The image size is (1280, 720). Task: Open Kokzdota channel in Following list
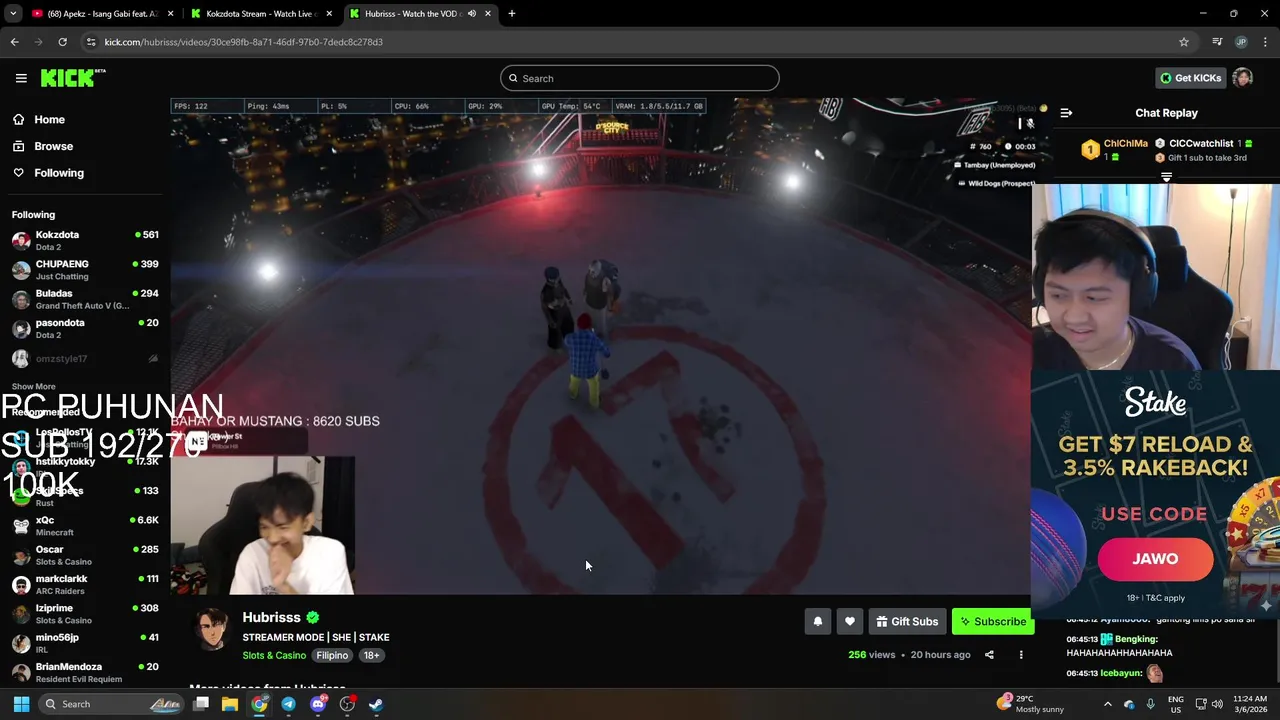coord(84,240)
